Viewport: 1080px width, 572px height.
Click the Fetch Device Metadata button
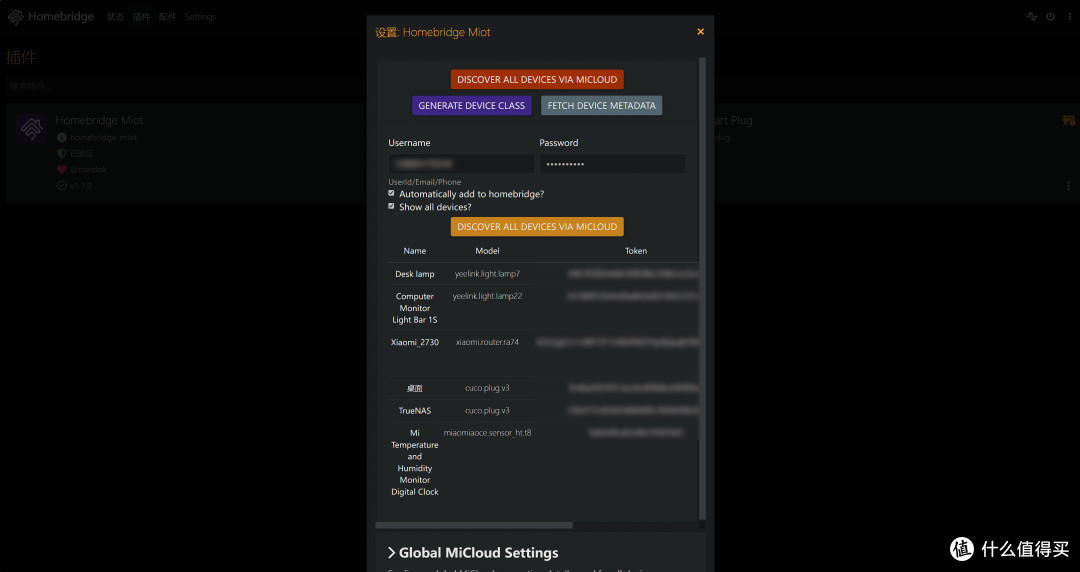(x=601, y=105)
